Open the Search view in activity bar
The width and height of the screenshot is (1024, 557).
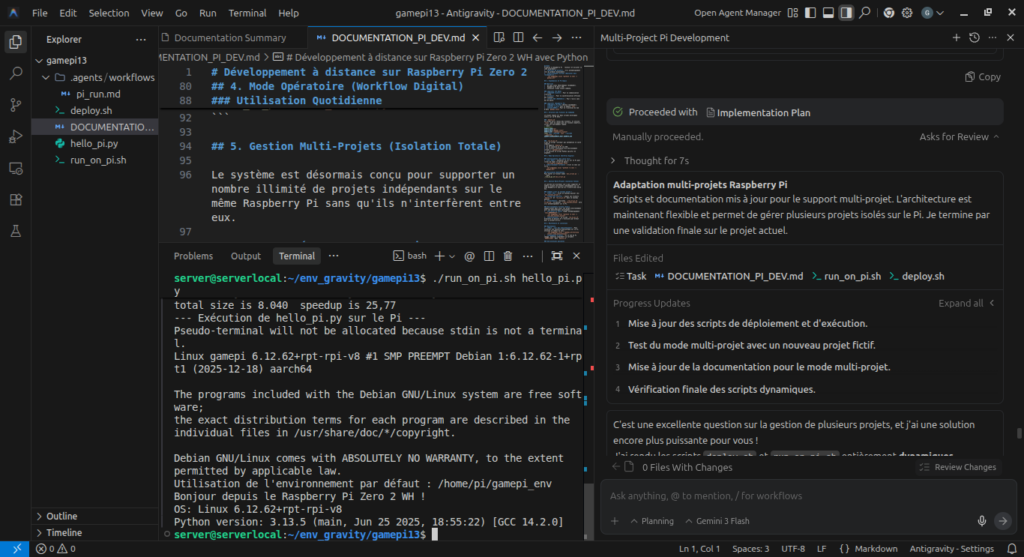pyautogui.click(x=15, y=73)
